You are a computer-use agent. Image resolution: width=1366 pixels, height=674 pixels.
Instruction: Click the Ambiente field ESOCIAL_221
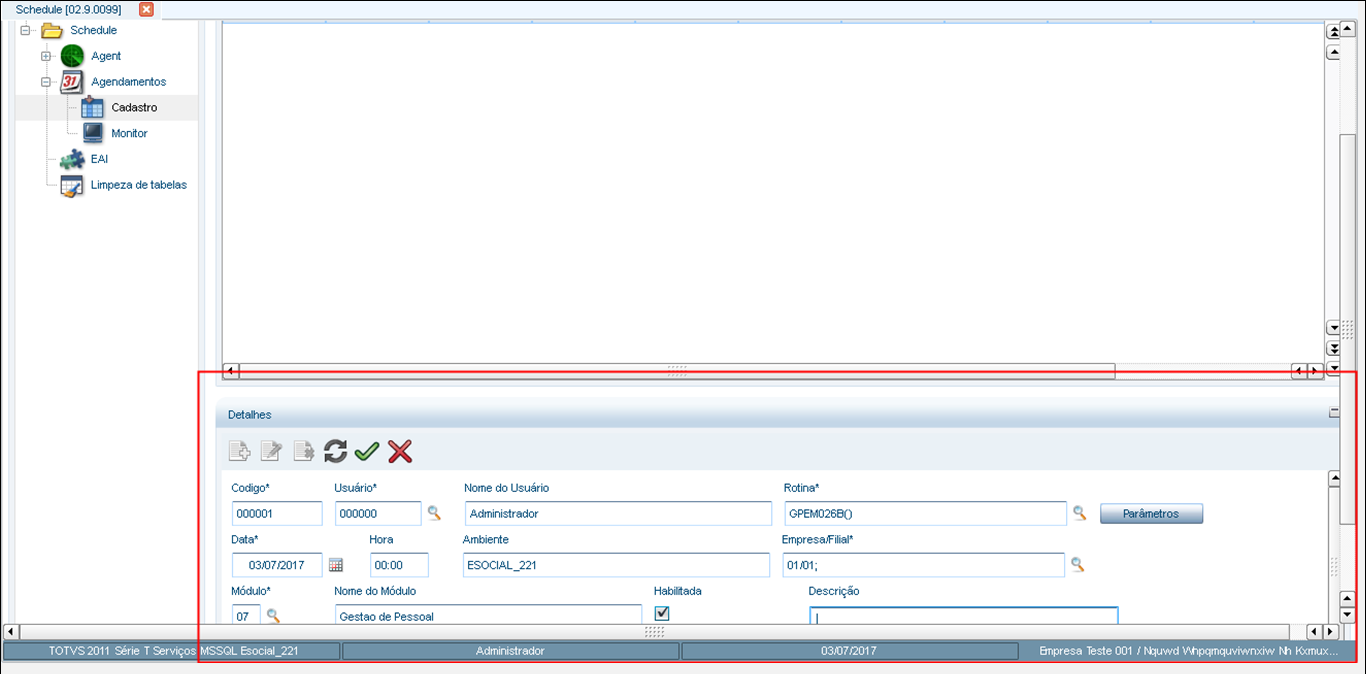tap(616, 565)
